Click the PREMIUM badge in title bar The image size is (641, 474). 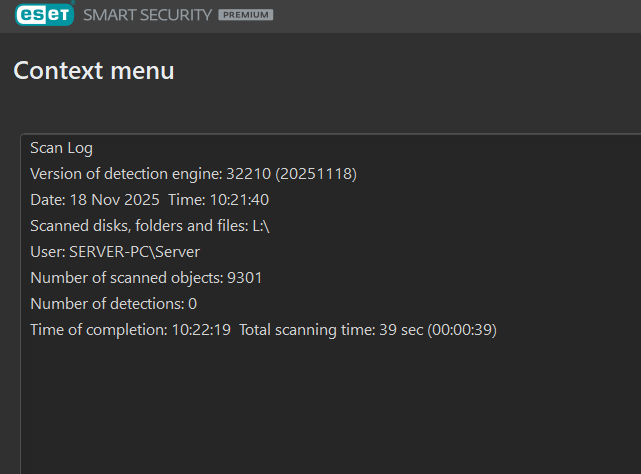pyautogui.click(x=245, y=16)
